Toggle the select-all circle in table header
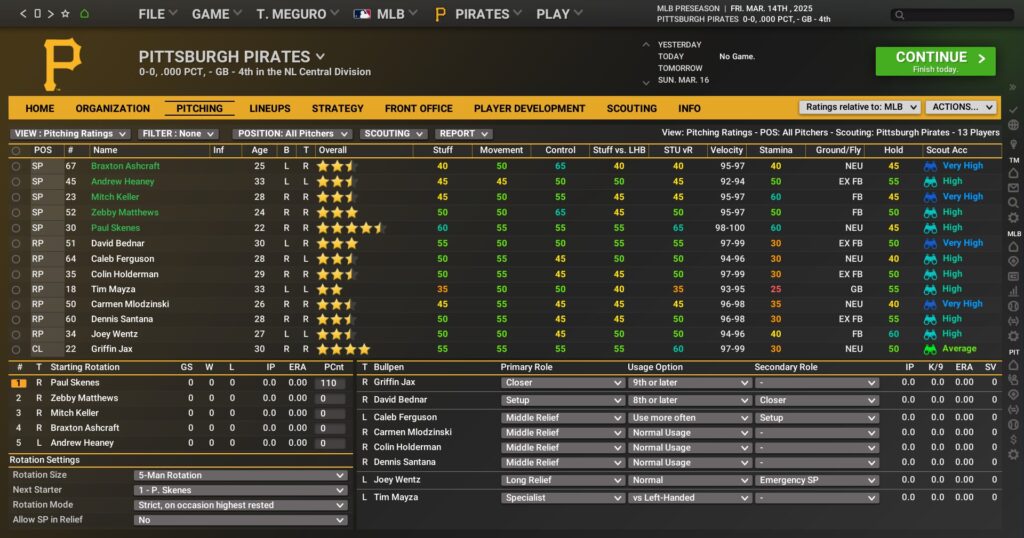The width and height of the screenshot is (1024, 538). coord(16,150)
